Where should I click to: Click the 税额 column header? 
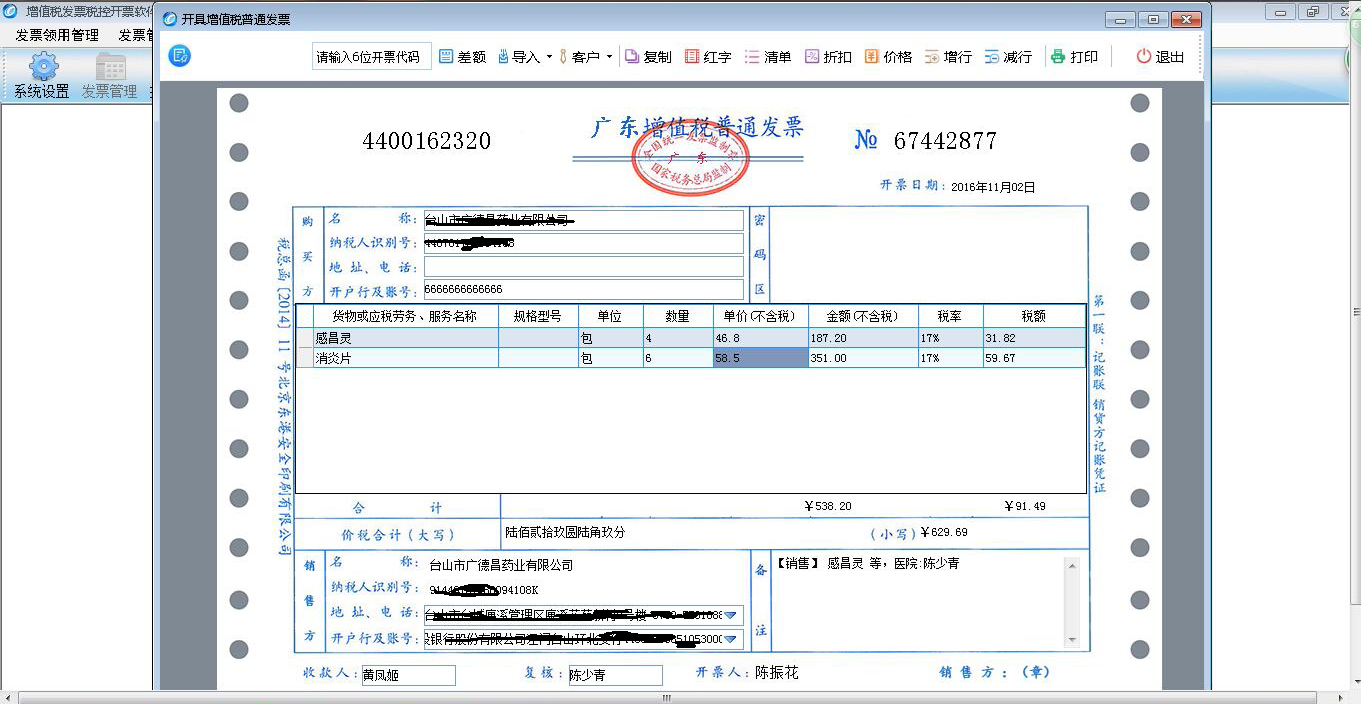tap(1034, 316)
